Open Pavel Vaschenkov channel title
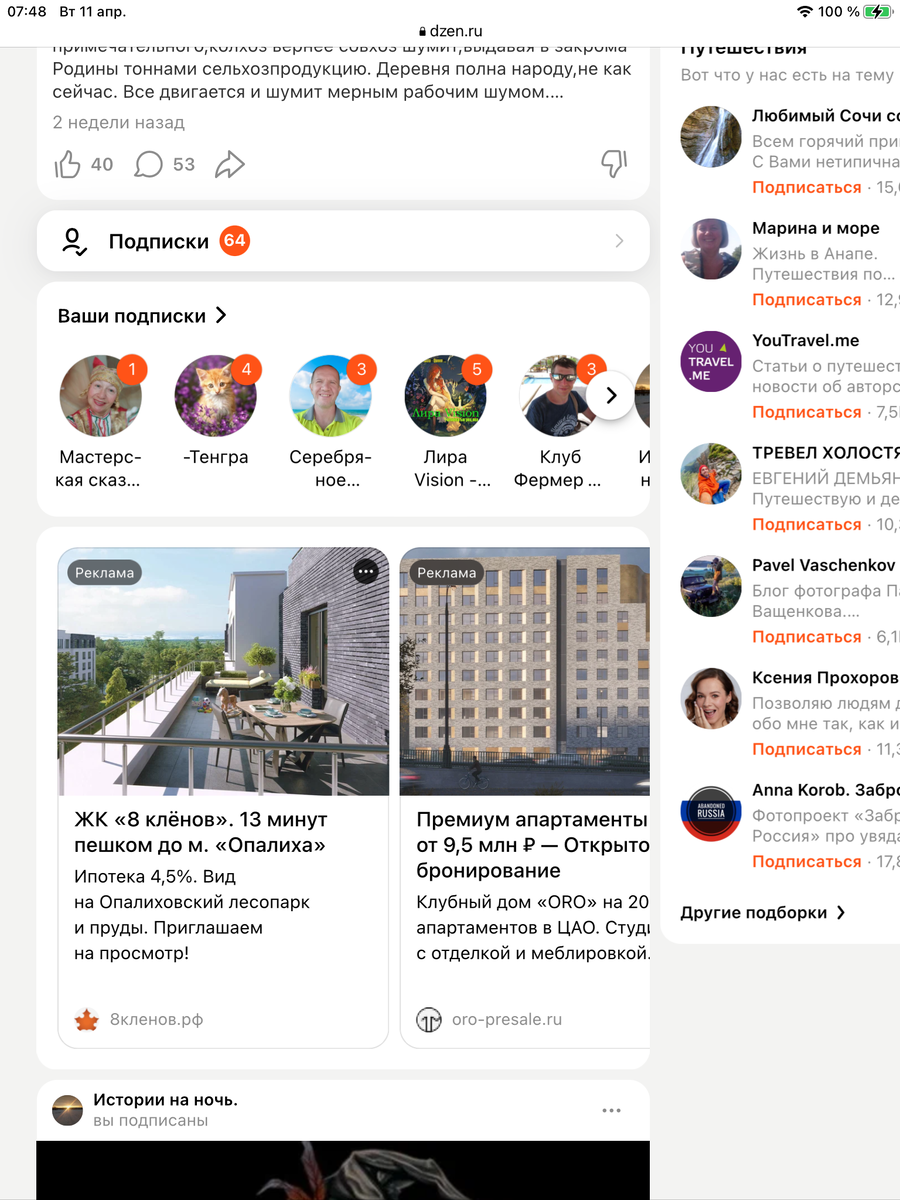The image size is (900, 1200). [824, 565]
